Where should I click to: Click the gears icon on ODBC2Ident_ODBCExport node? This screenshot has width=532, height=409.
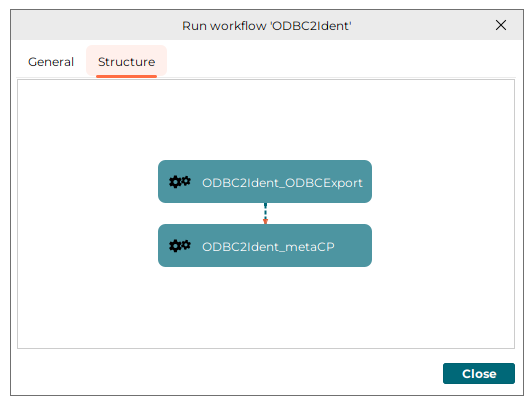[180, 182]
